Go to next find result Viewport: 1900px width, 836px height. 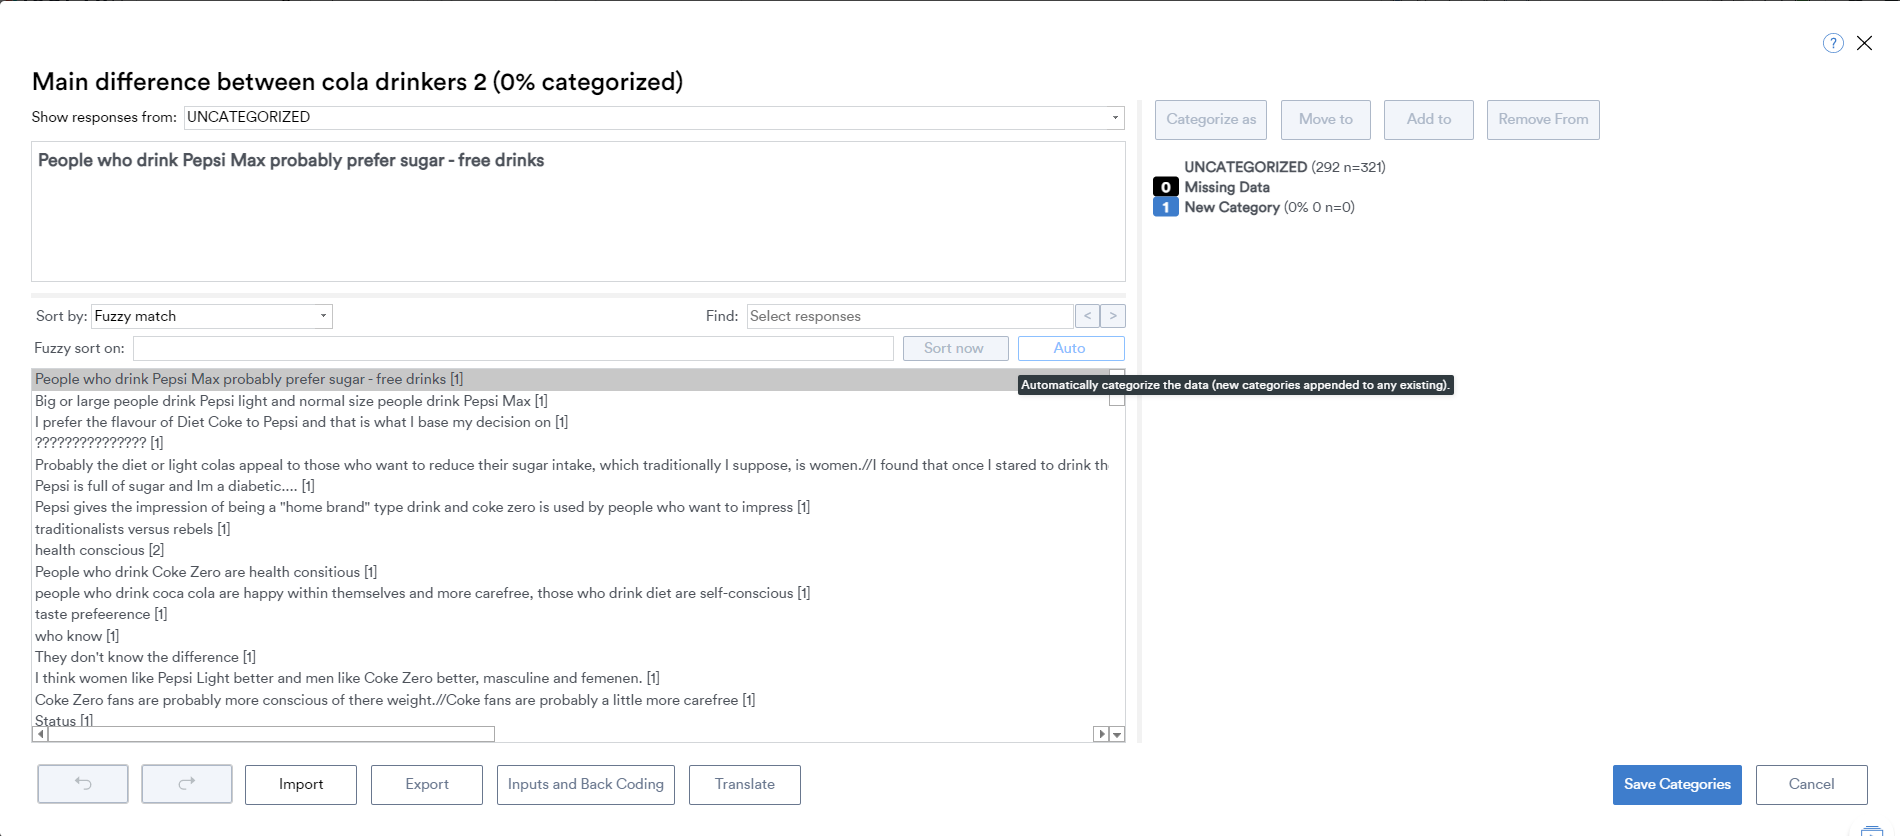[1113, 316]
